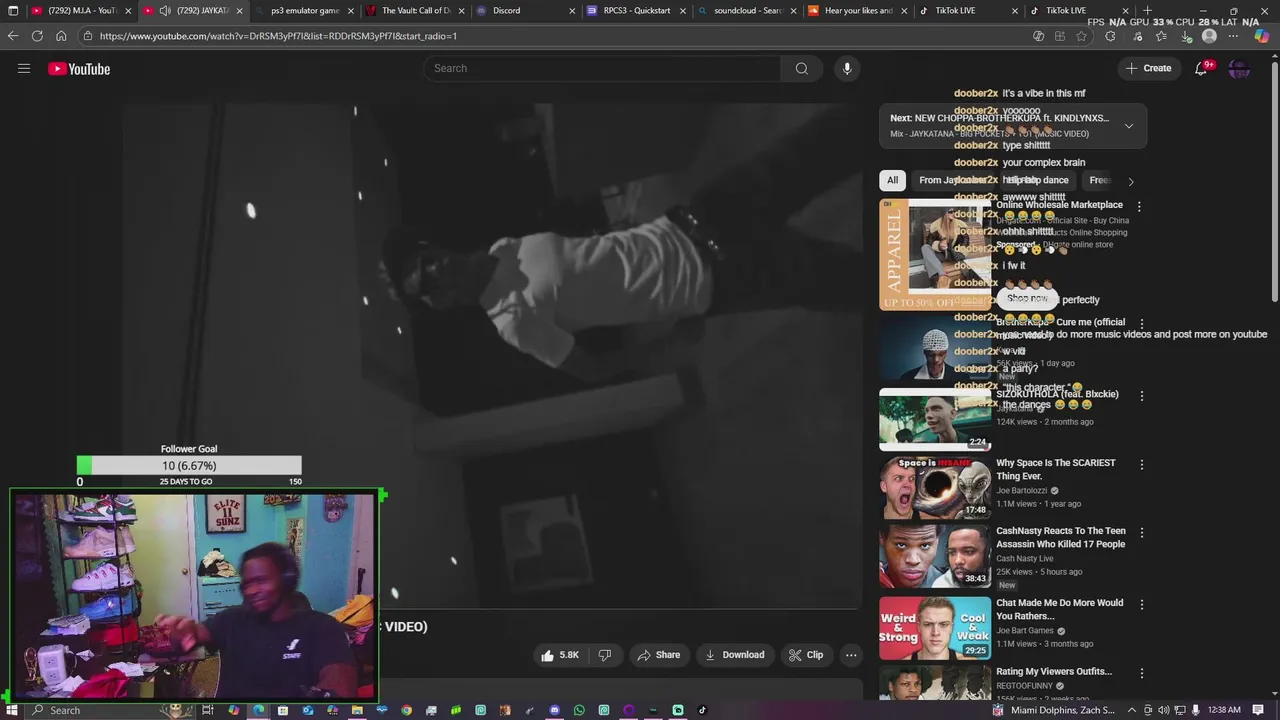Open the YouTube guide hamburger menu
The width and height of the screenshot is (1280, 720).
coord(24,68)
